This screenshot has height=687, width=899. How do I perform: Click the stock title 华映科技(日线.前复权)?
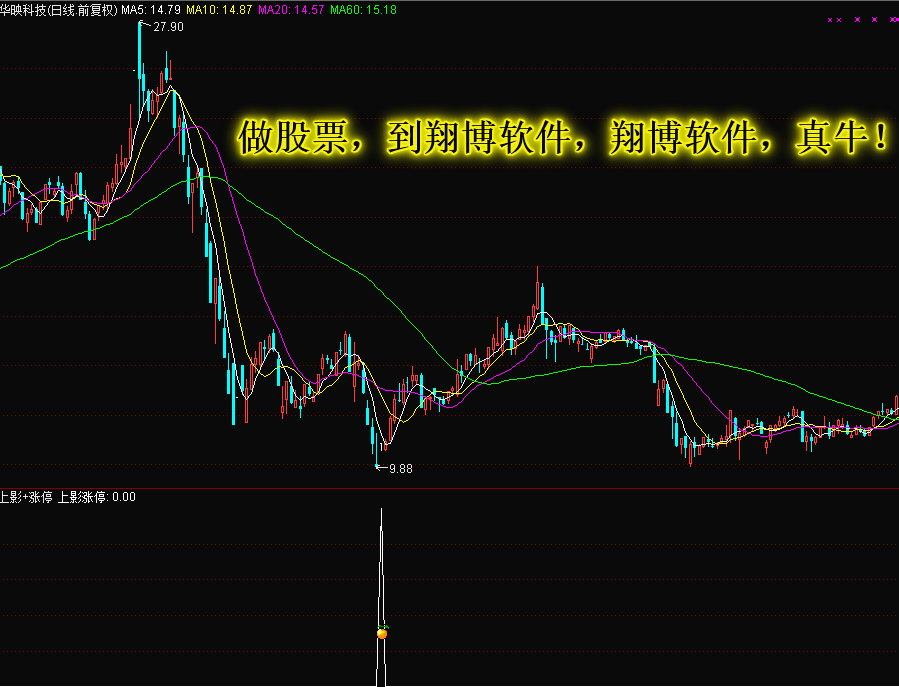[58, 10]
